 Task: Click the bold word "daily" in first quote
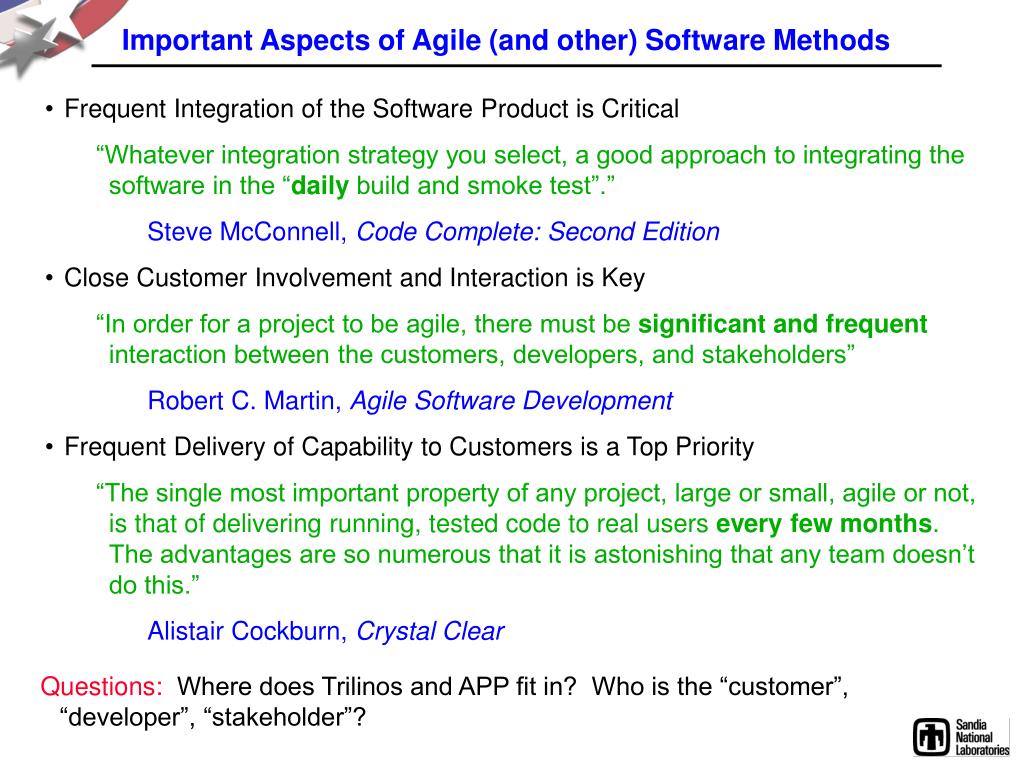[320, 186]
